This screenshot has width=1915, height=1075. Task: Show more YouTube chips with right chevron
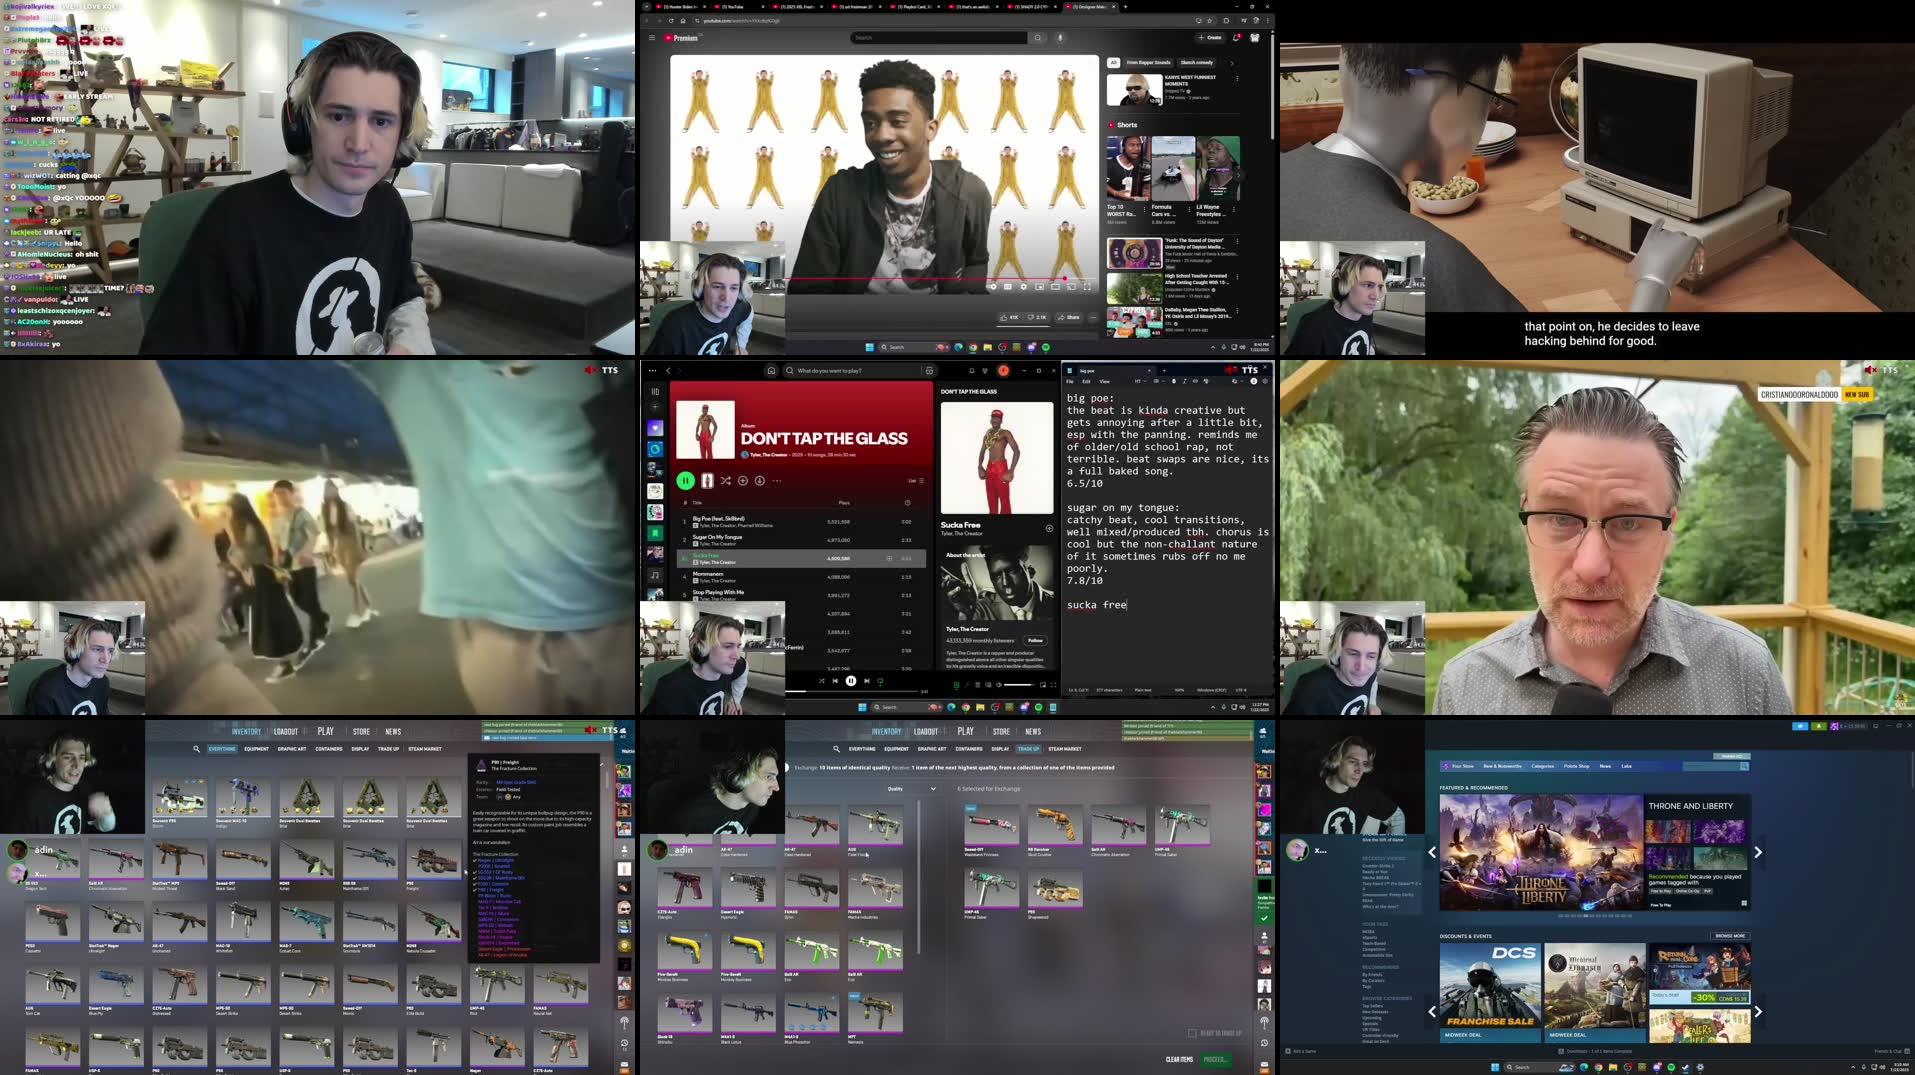click(x=1232, y=62)
